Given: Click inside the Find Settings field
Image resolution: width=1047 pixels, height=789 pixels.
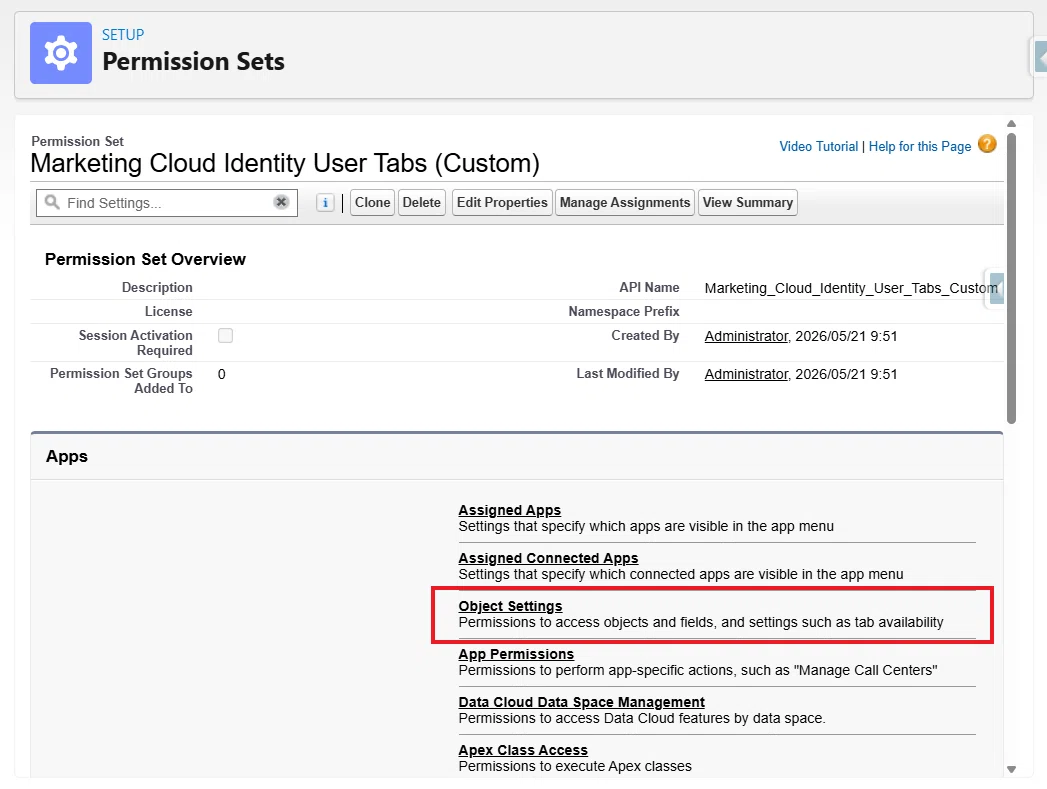Looking at the screenshot, I should point(167,203).
